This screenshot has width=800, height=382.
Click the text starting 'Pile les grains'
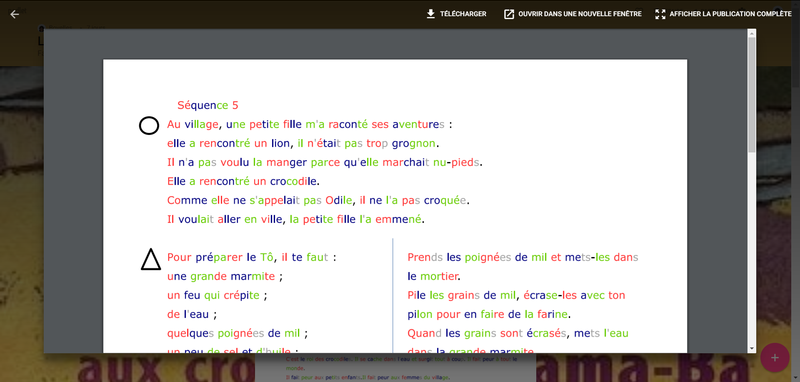coord(516,295)
